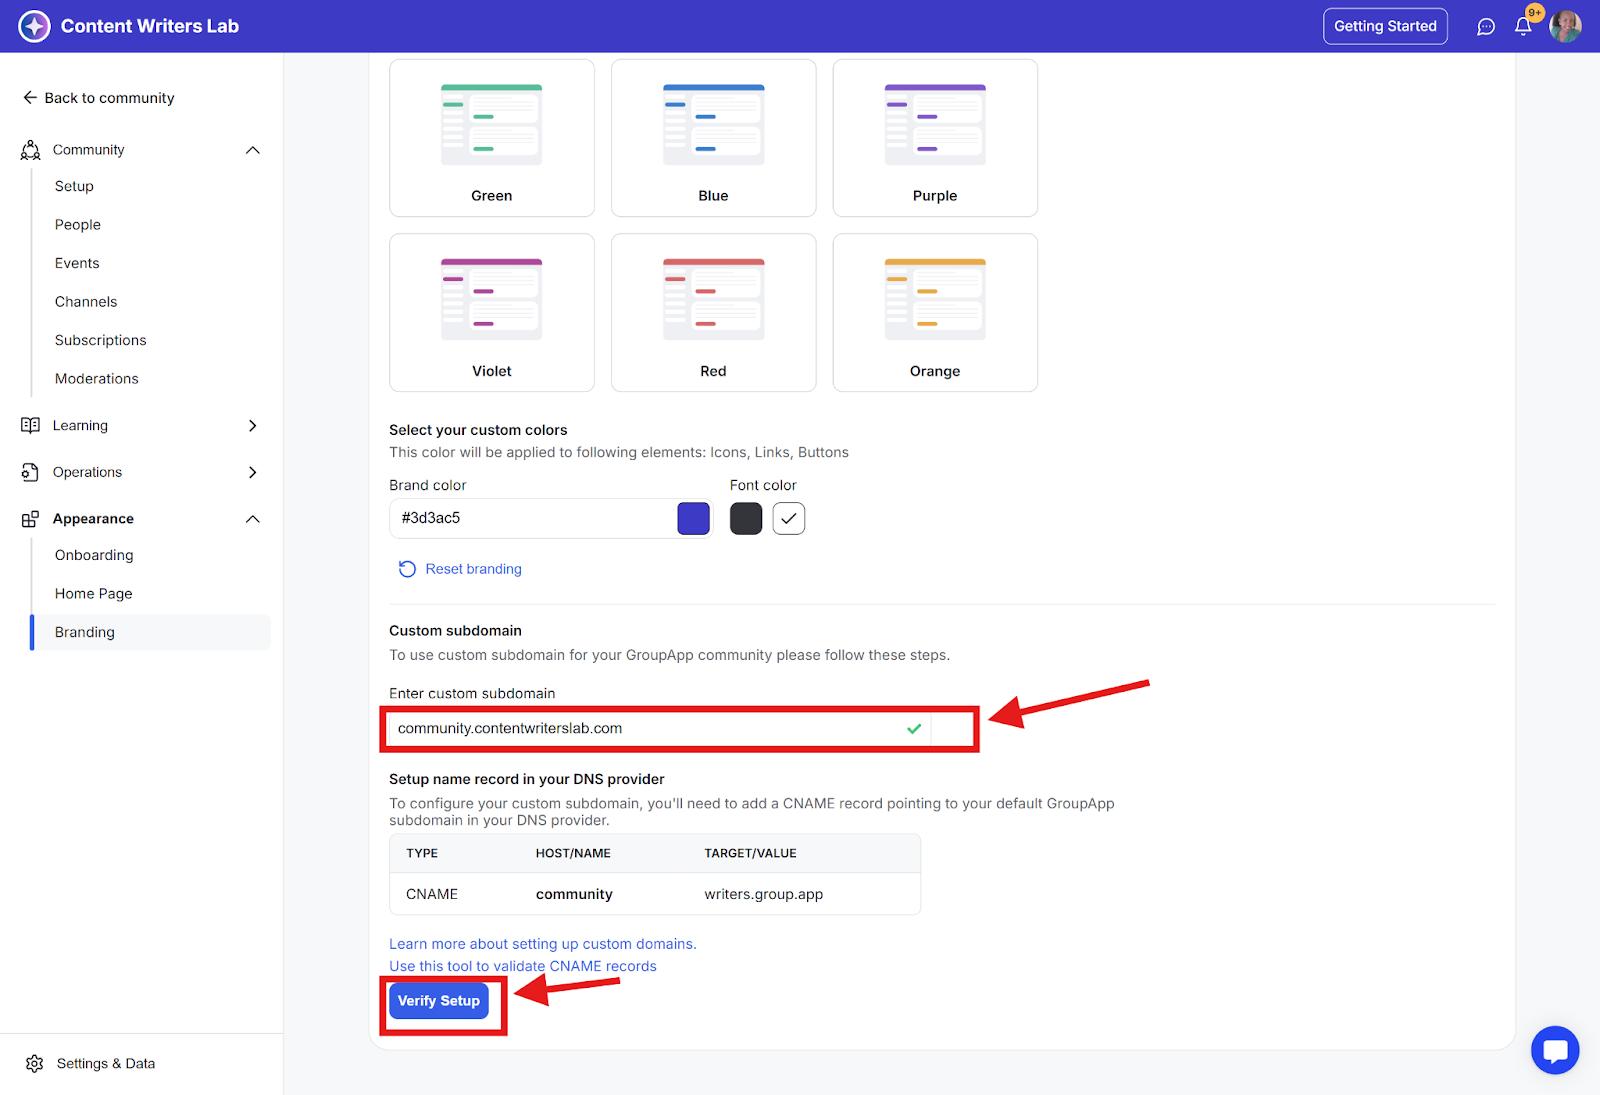Click the writers.group.app target value

click(764, 894)
